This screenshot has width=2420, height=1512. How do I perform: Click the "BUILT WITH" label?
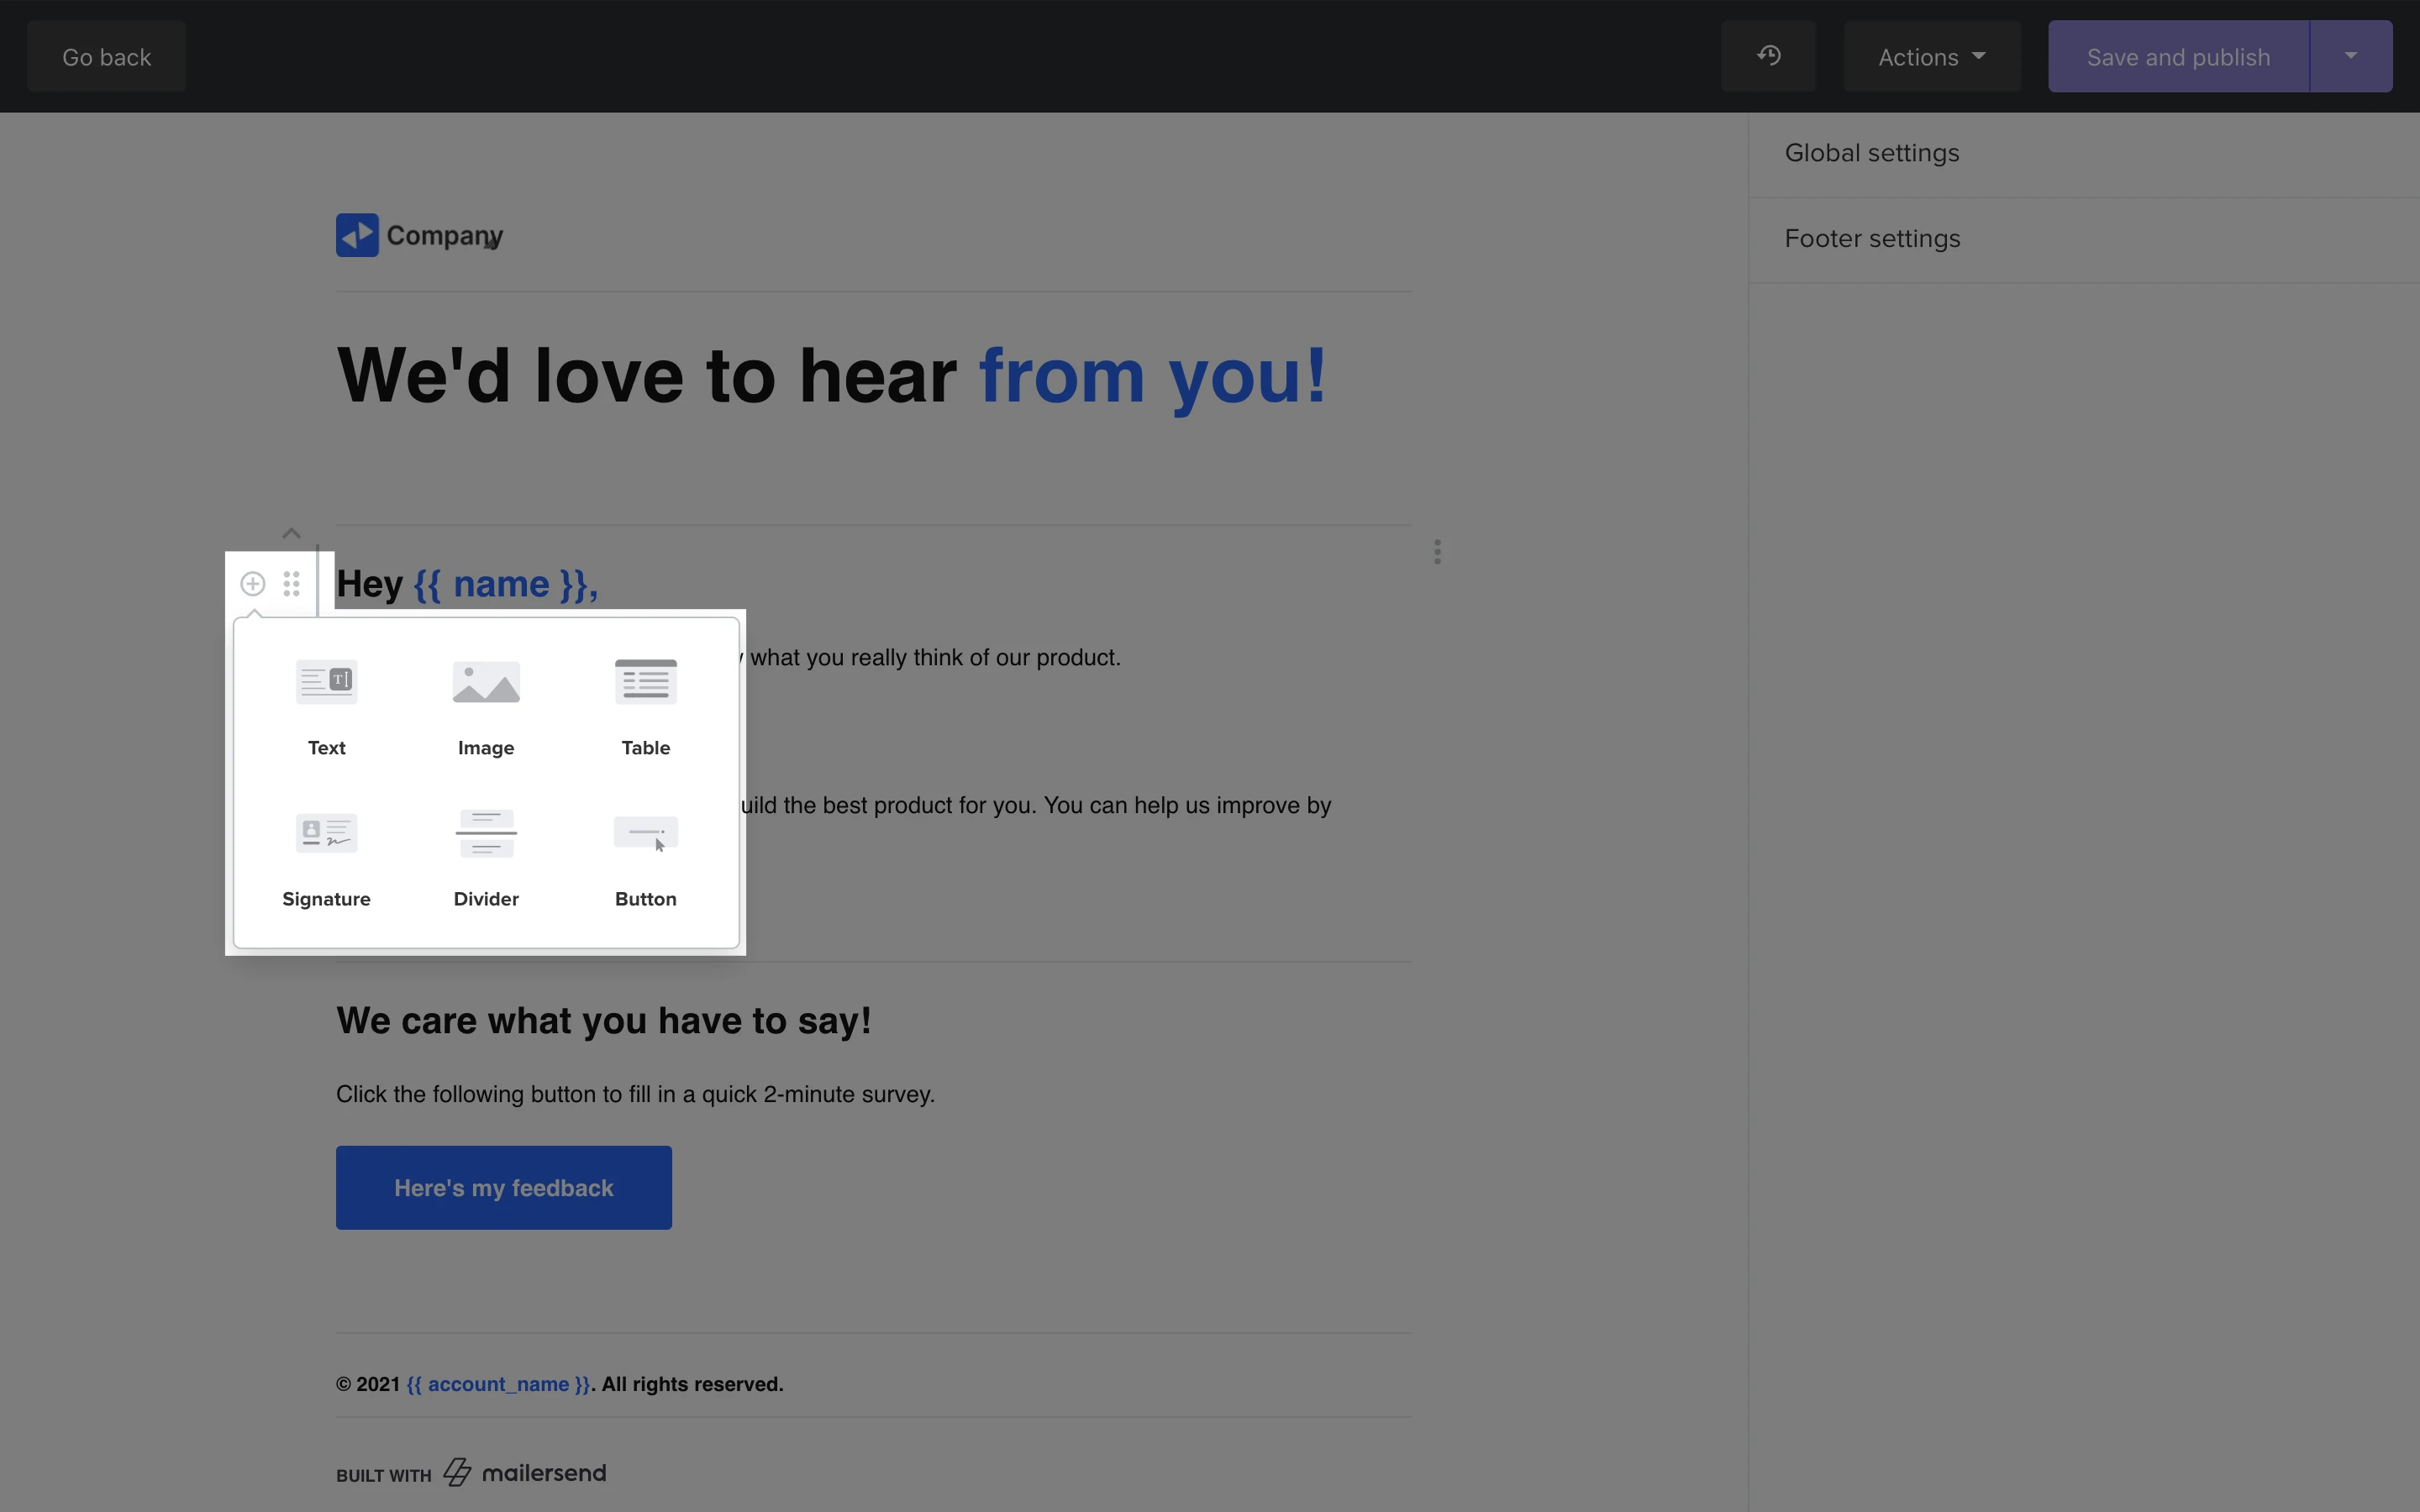384,1475
